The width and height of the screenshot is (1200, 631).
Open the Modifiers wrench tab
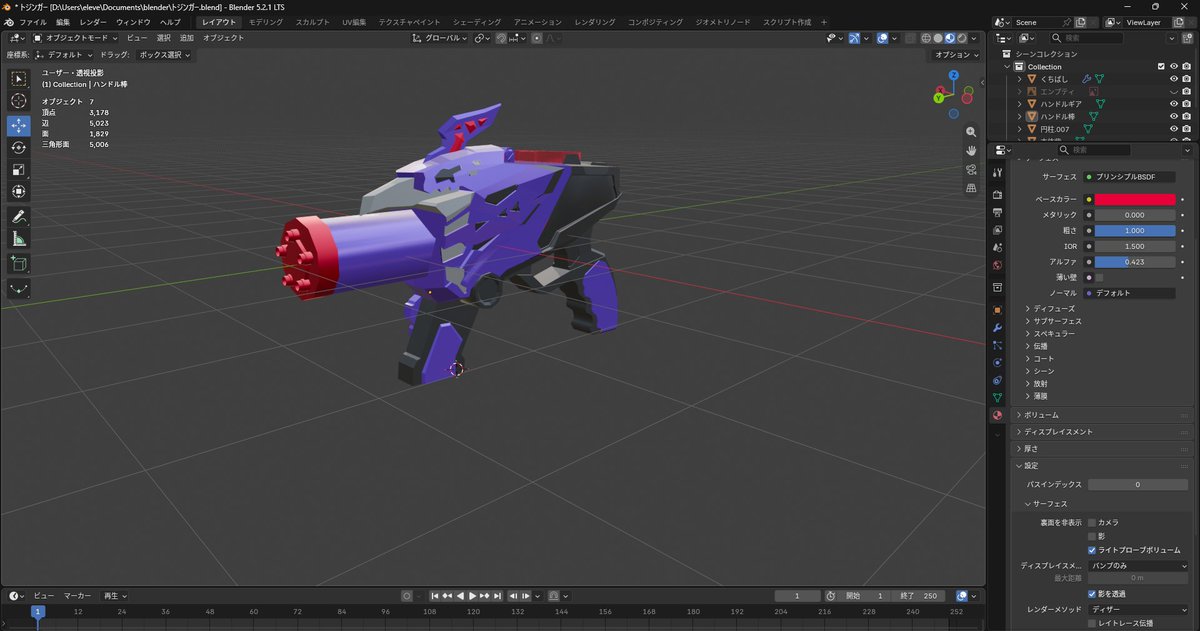tap(997, 327)
